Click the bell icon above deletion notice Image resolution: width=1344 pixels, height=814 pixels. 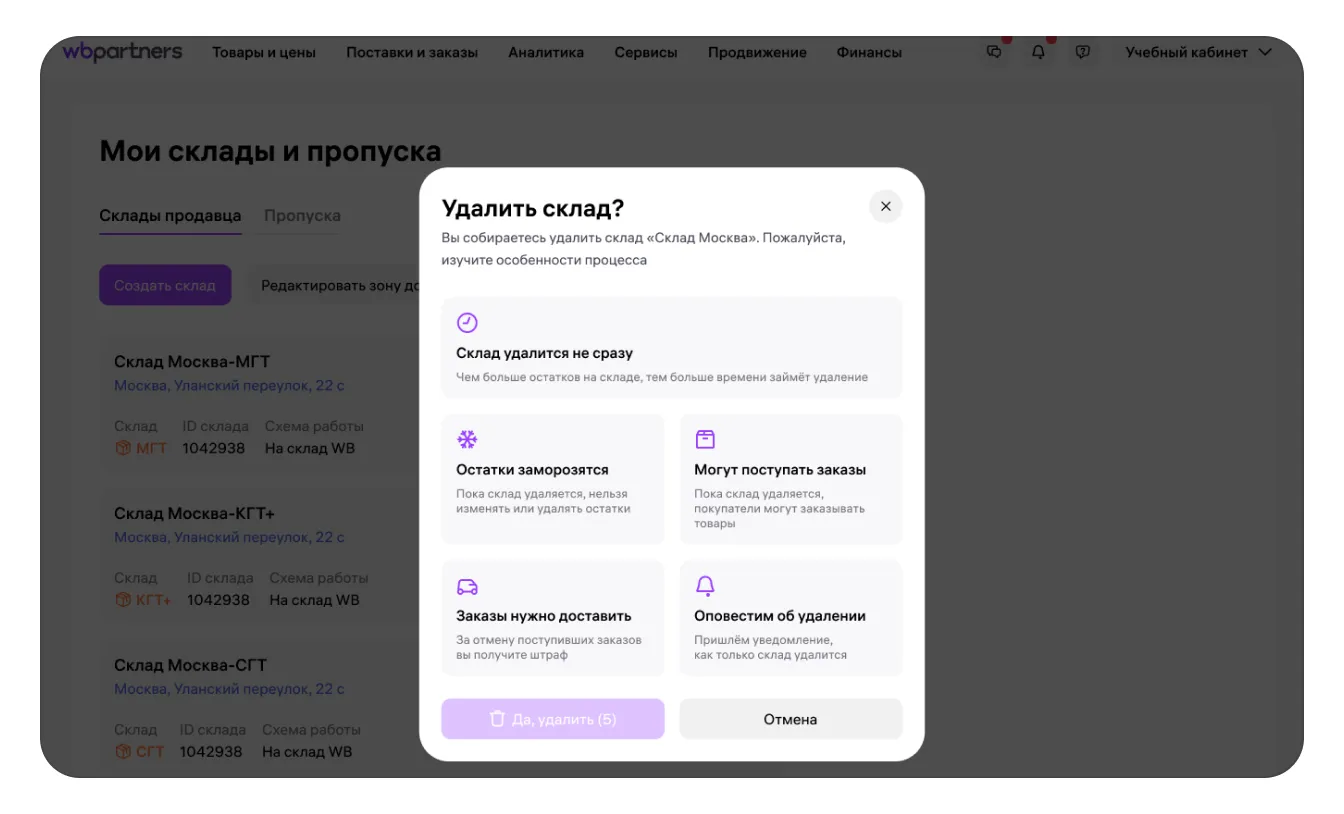[705, 586]
